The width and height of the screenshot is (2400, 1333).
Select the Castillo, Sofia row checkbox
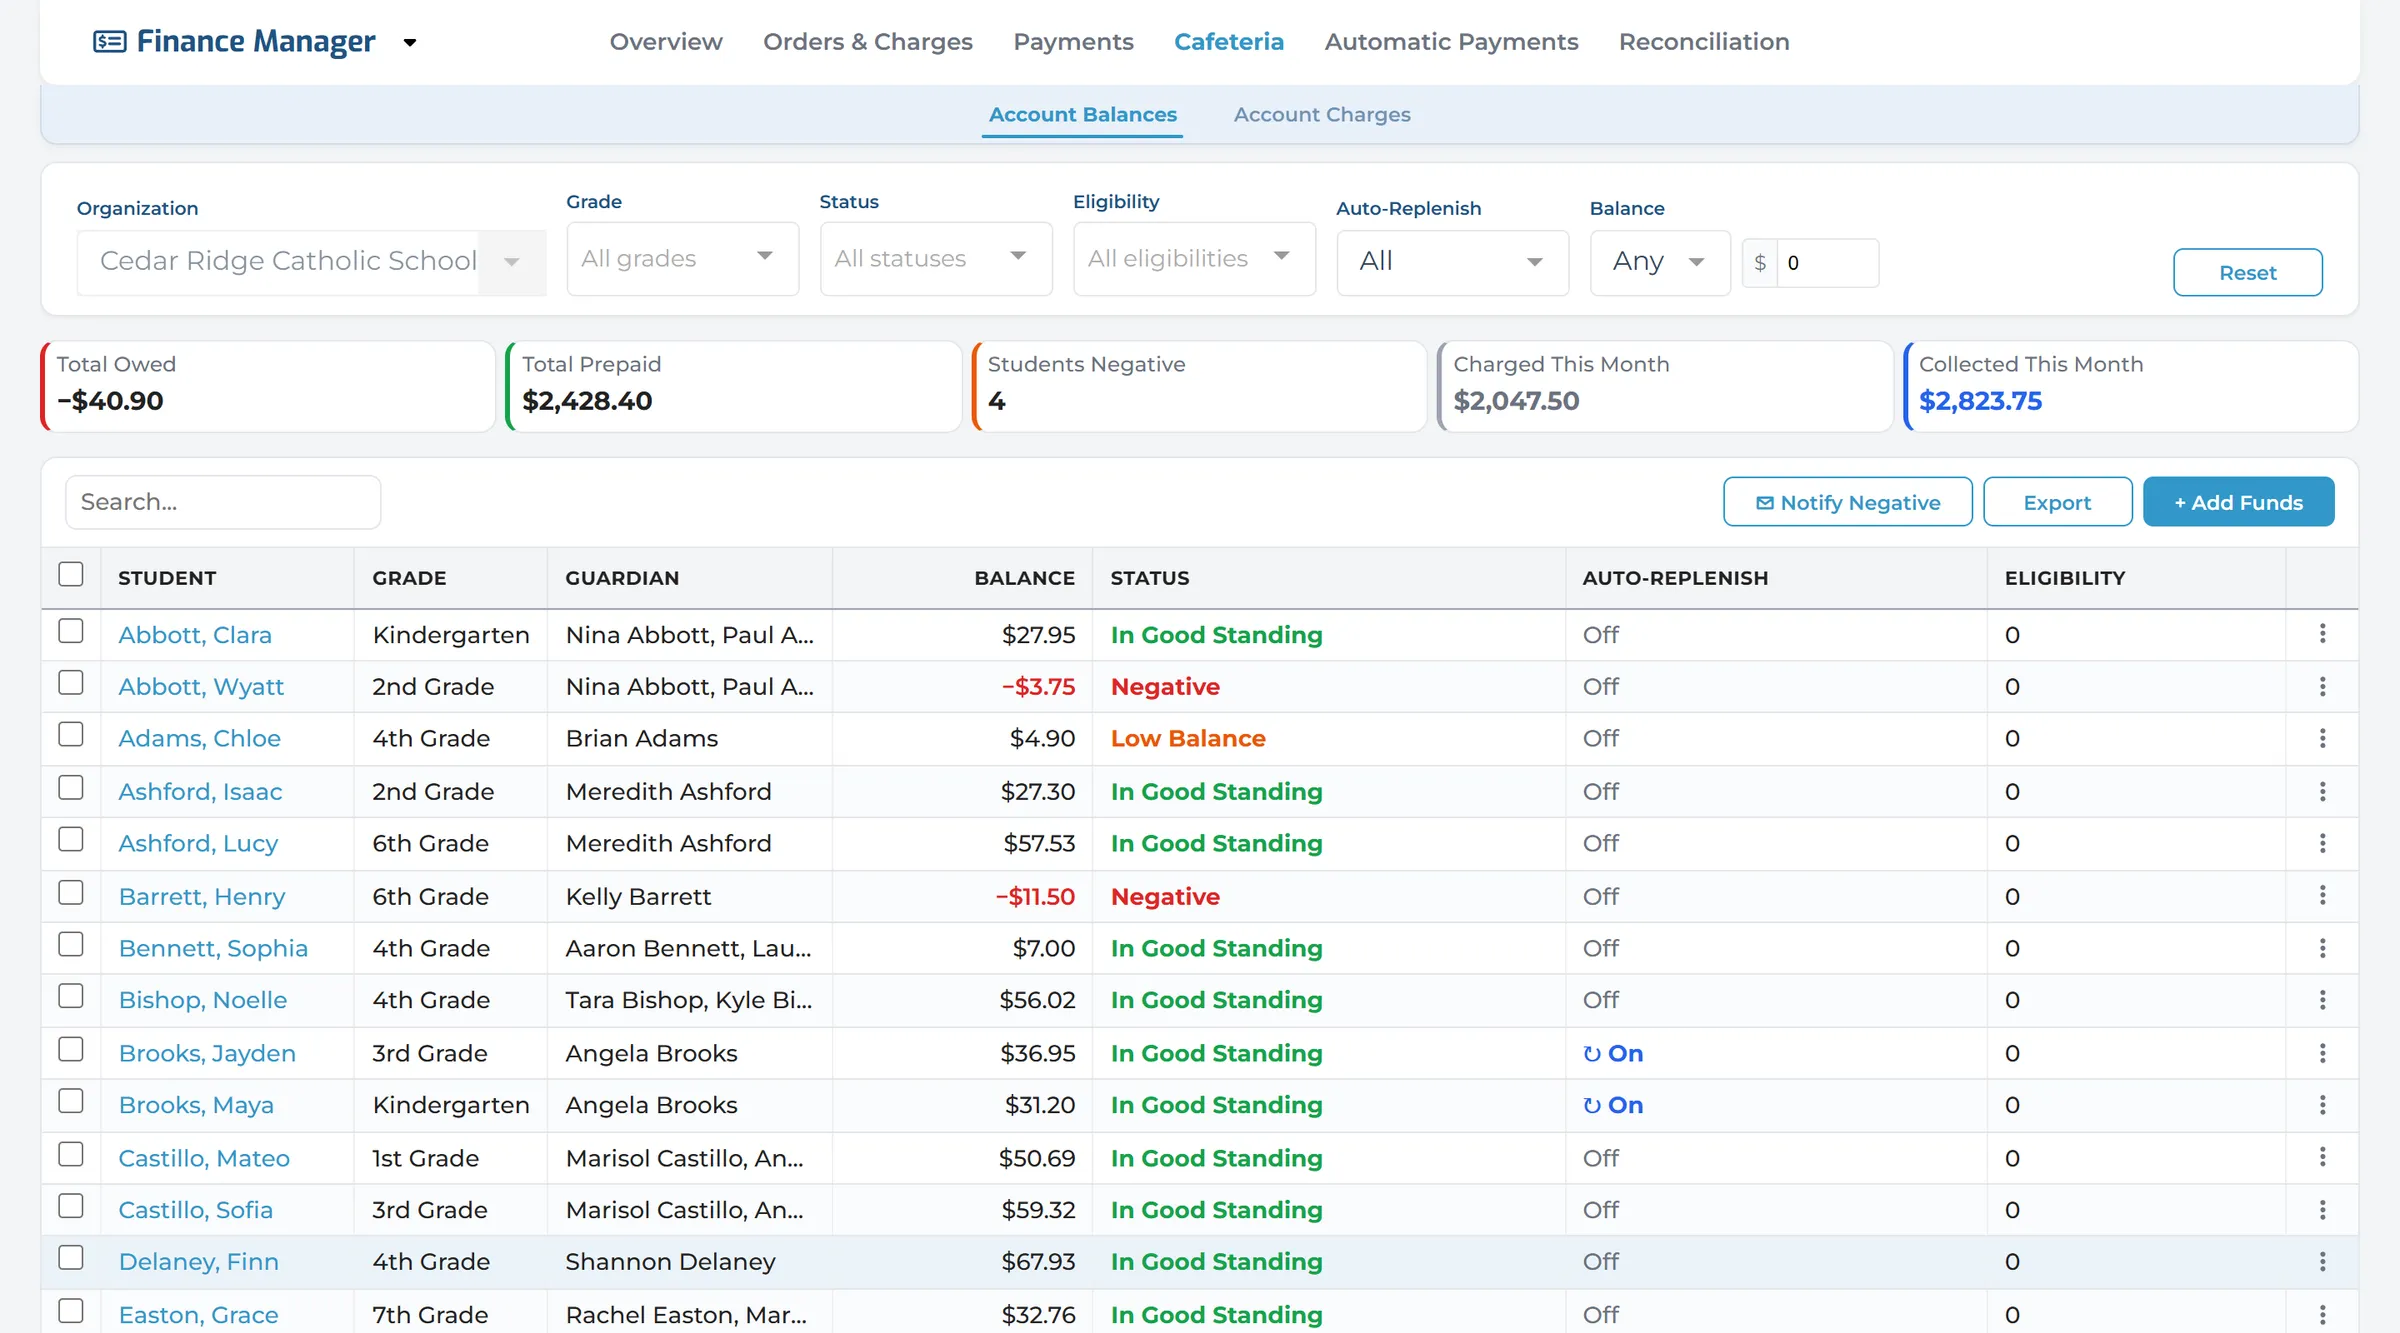tap(71, 1206)
